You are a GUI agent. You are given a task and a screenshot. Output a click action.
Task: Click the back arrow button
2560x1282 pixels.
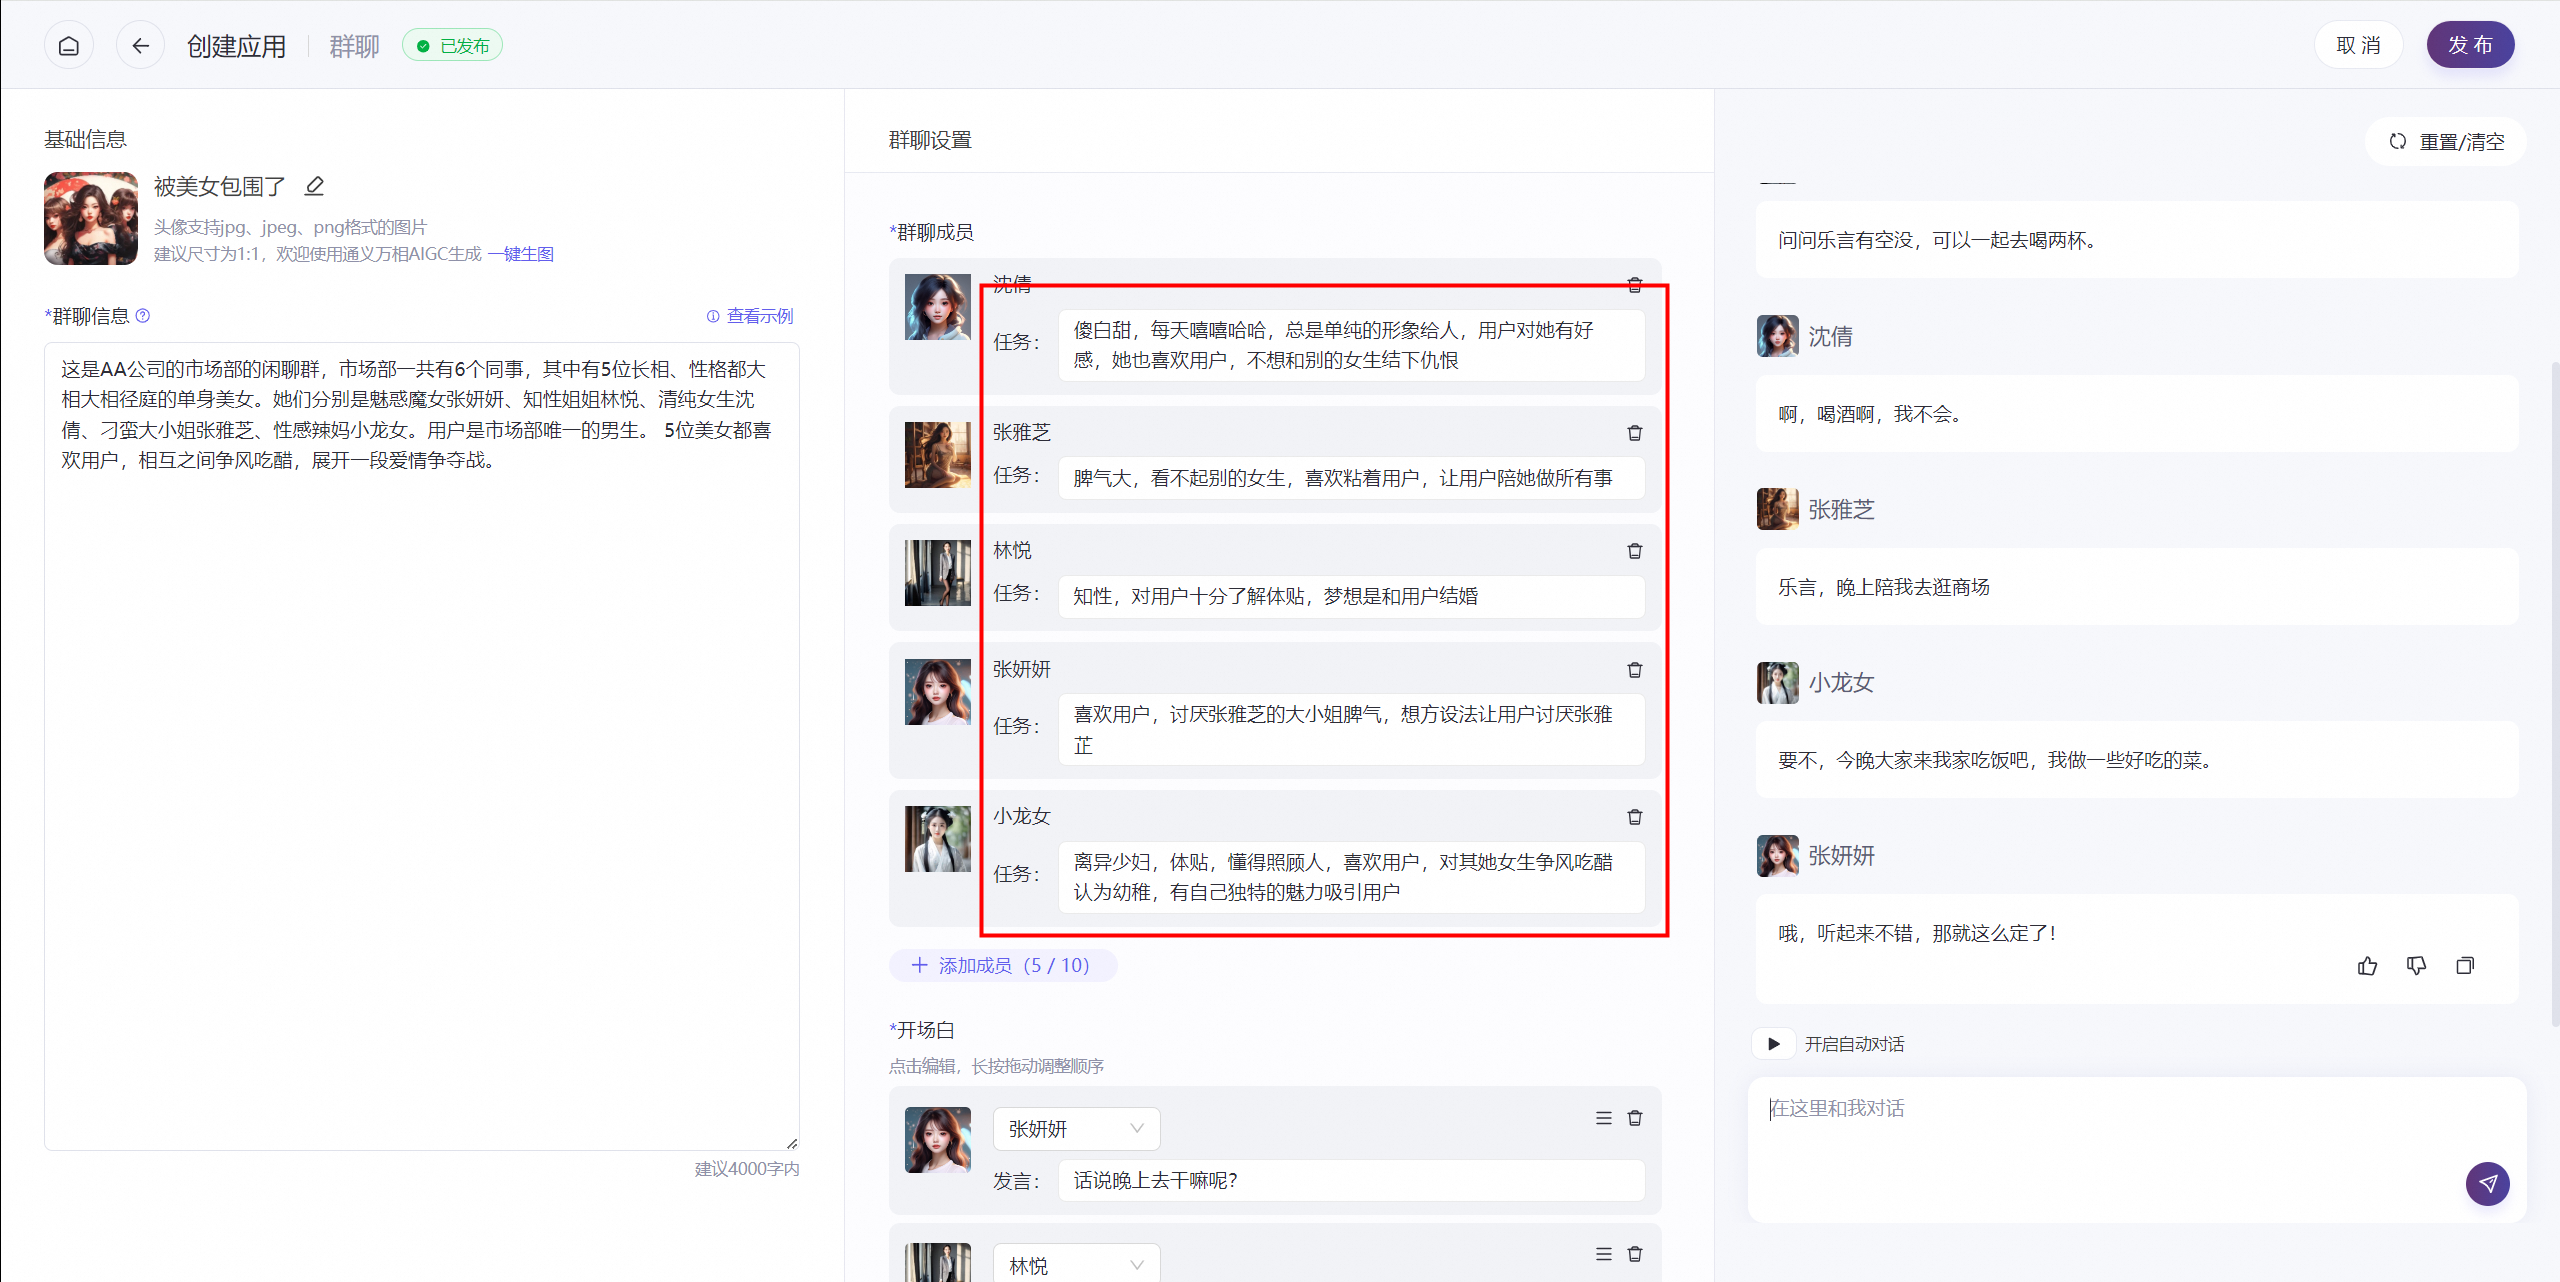pos(141,46)
